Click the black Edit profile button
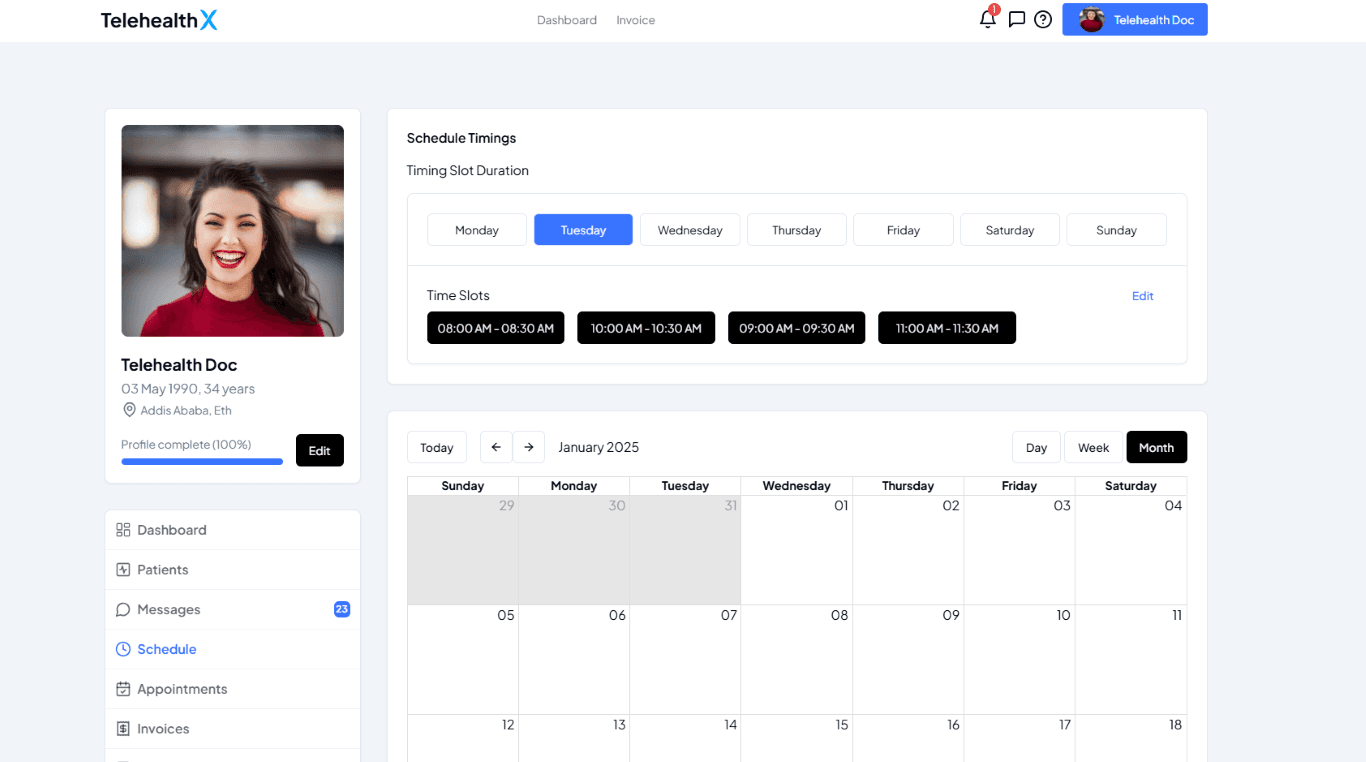 click(x=319, y=450)
